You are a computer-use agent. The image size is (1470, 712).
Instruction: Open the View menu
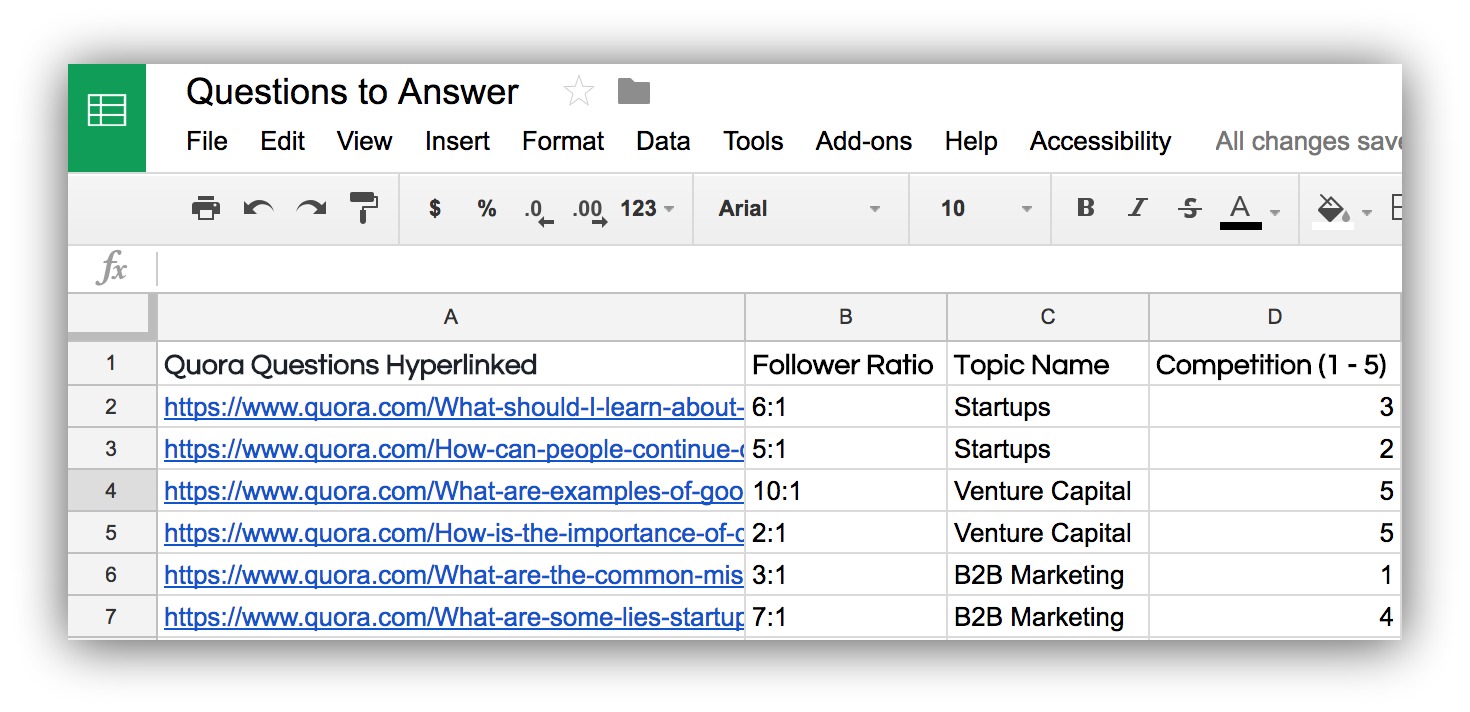[364, 141]
